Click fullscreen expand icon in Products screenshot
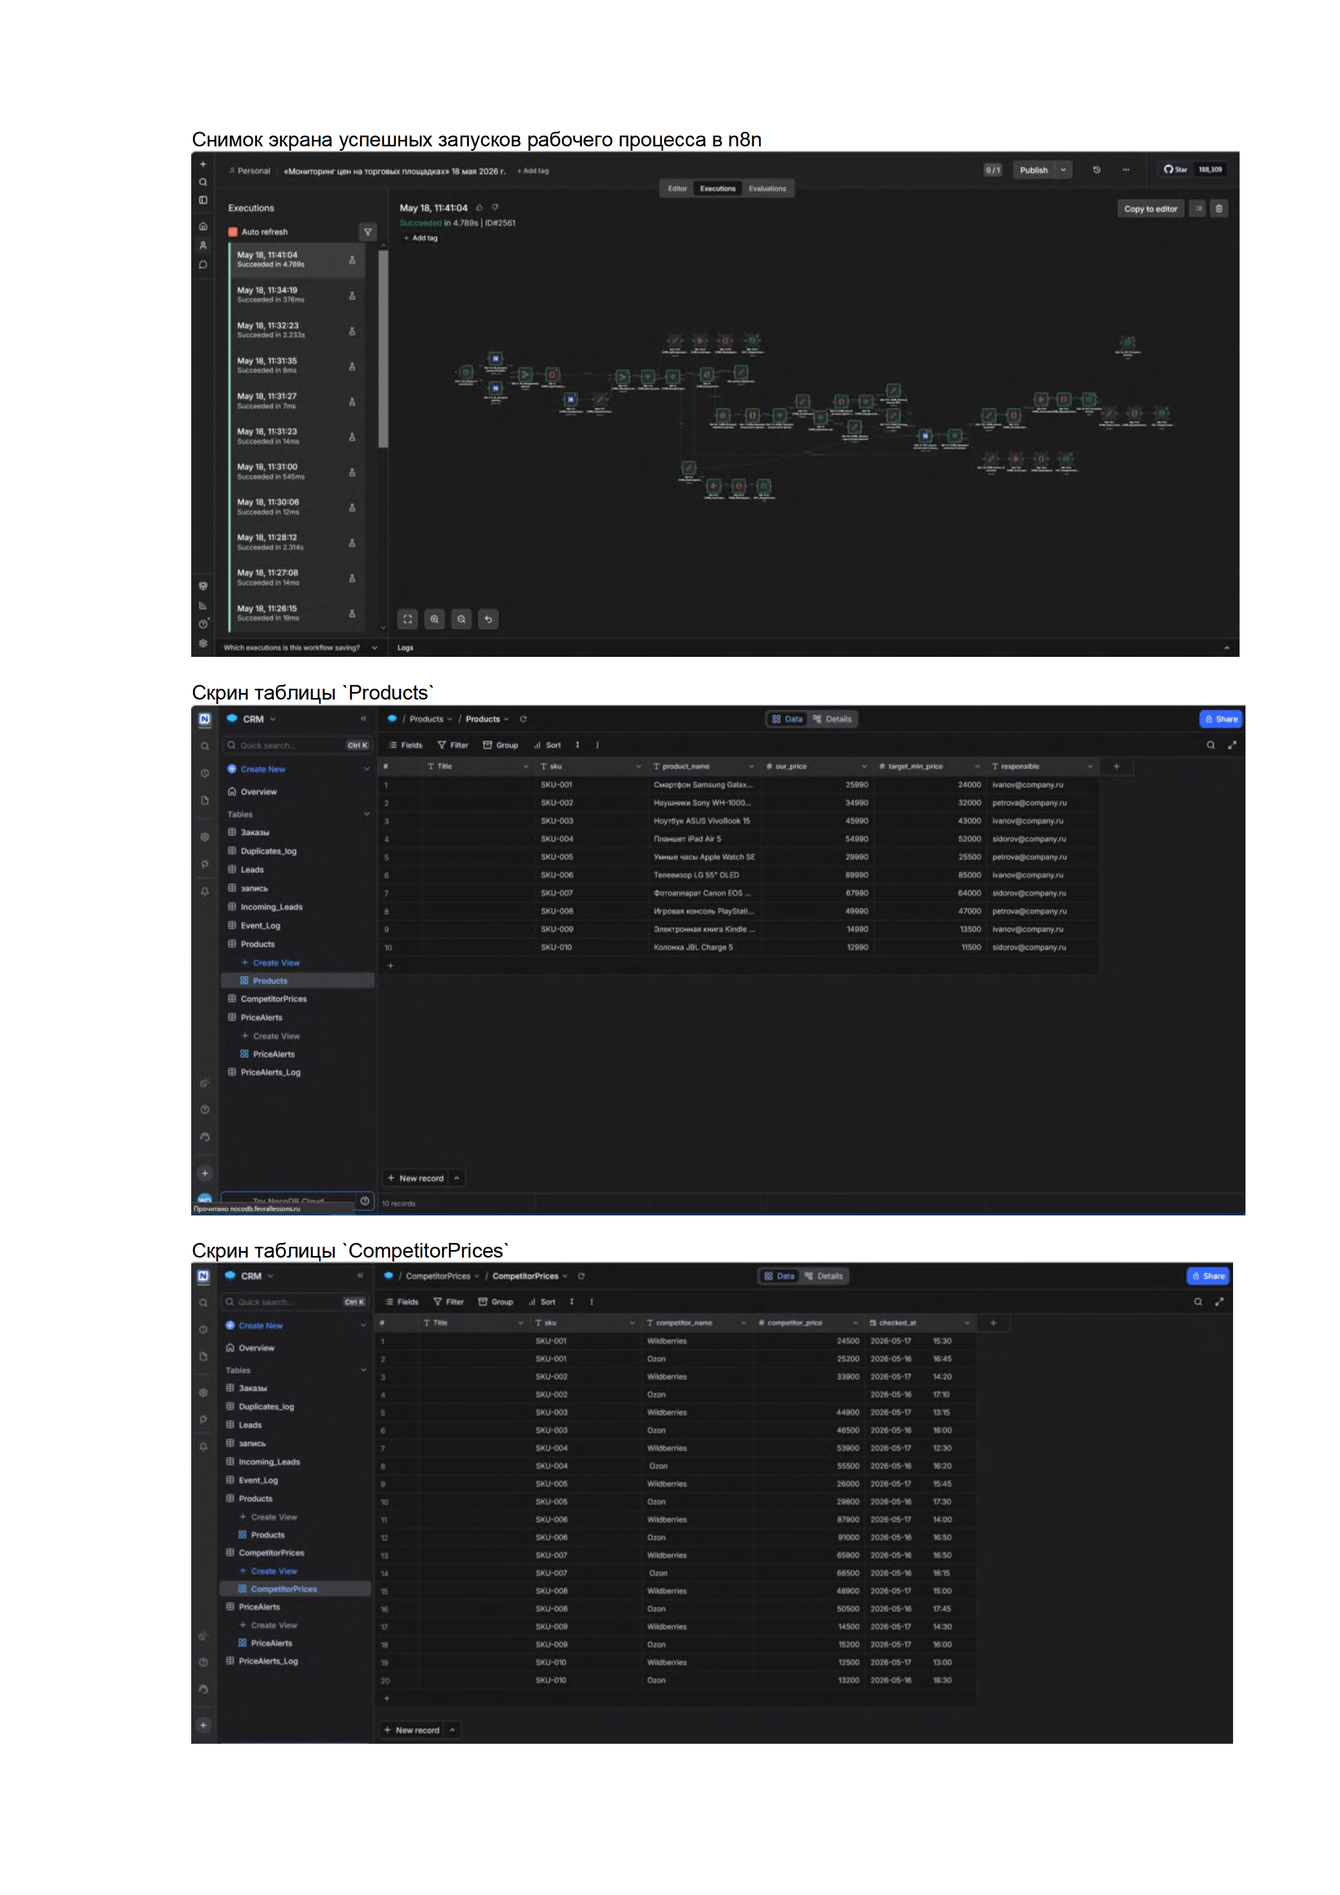 [x=1232, y=745]
